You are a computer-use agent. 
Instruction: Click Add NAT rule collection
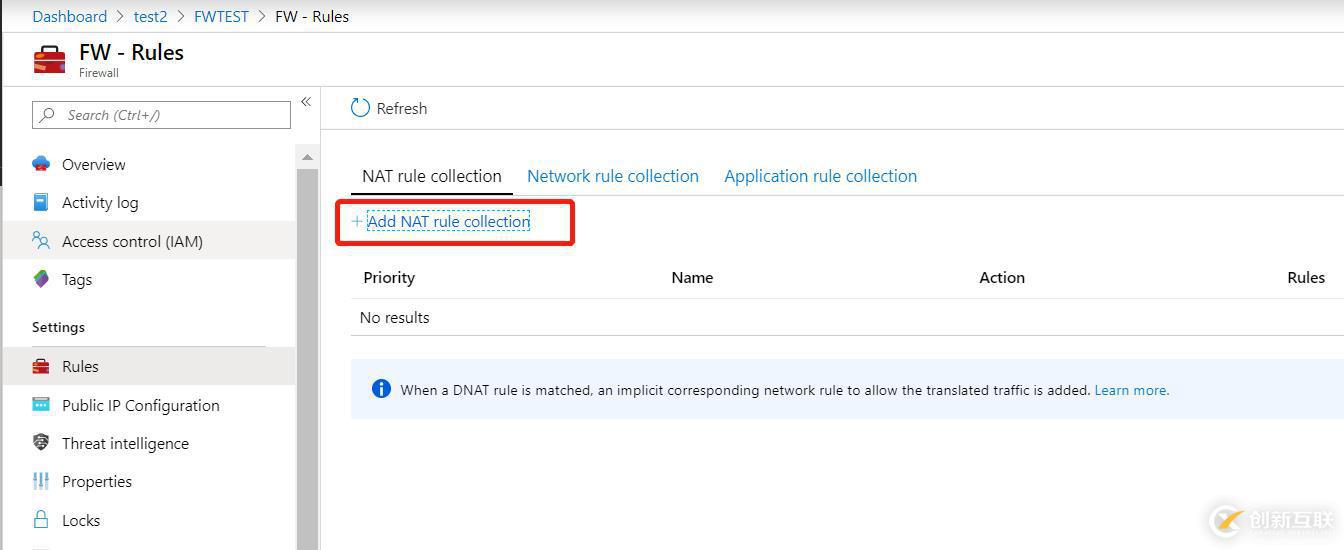448,221
